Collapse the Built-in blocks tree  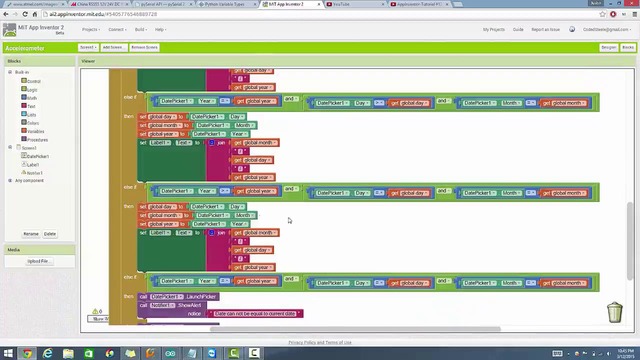pyautogui.click(x=10, y=72)
